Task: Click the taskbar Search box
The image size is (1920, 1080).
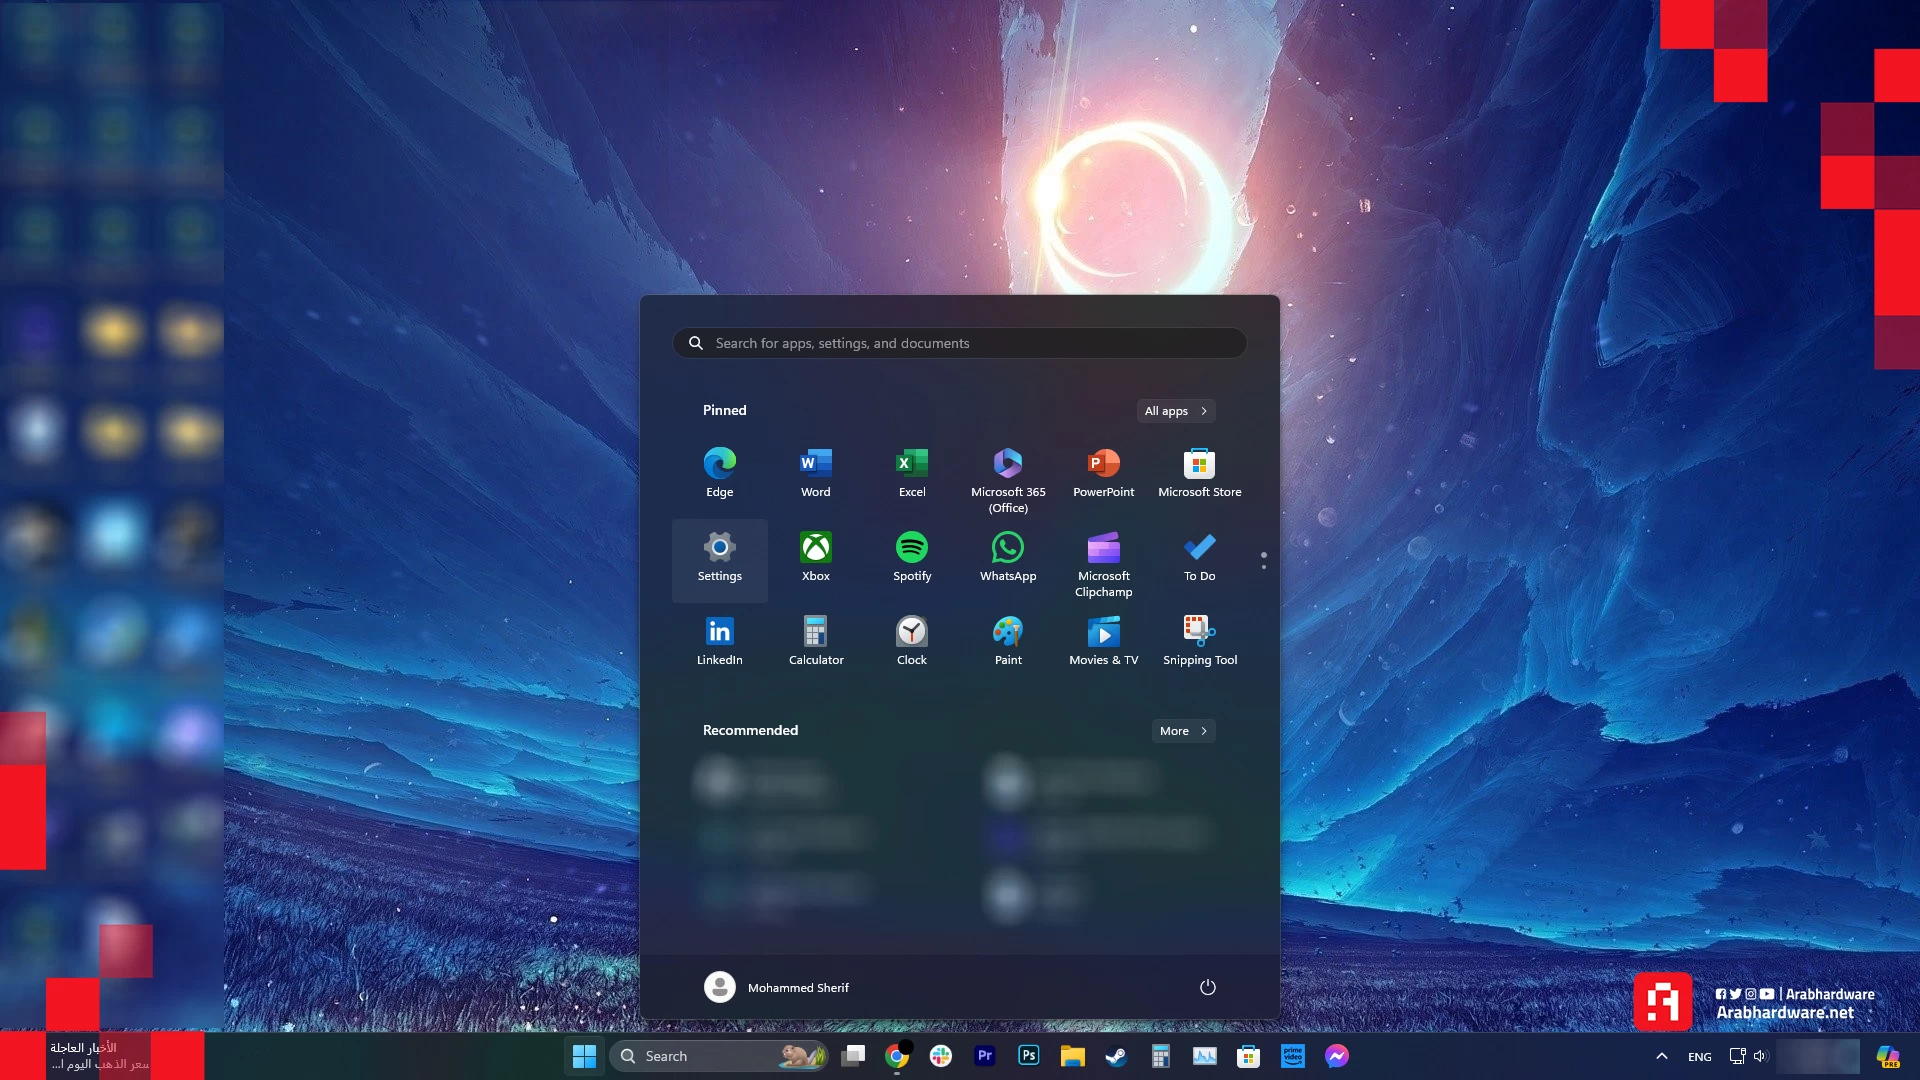Action: [718, 1056]
